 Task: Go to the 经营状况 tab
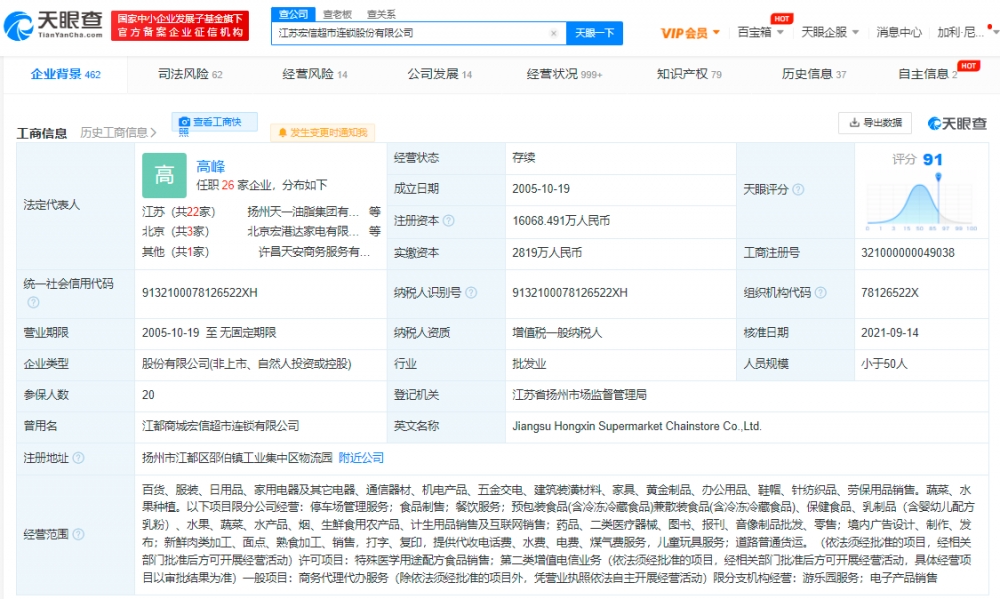tap(564, 75)
